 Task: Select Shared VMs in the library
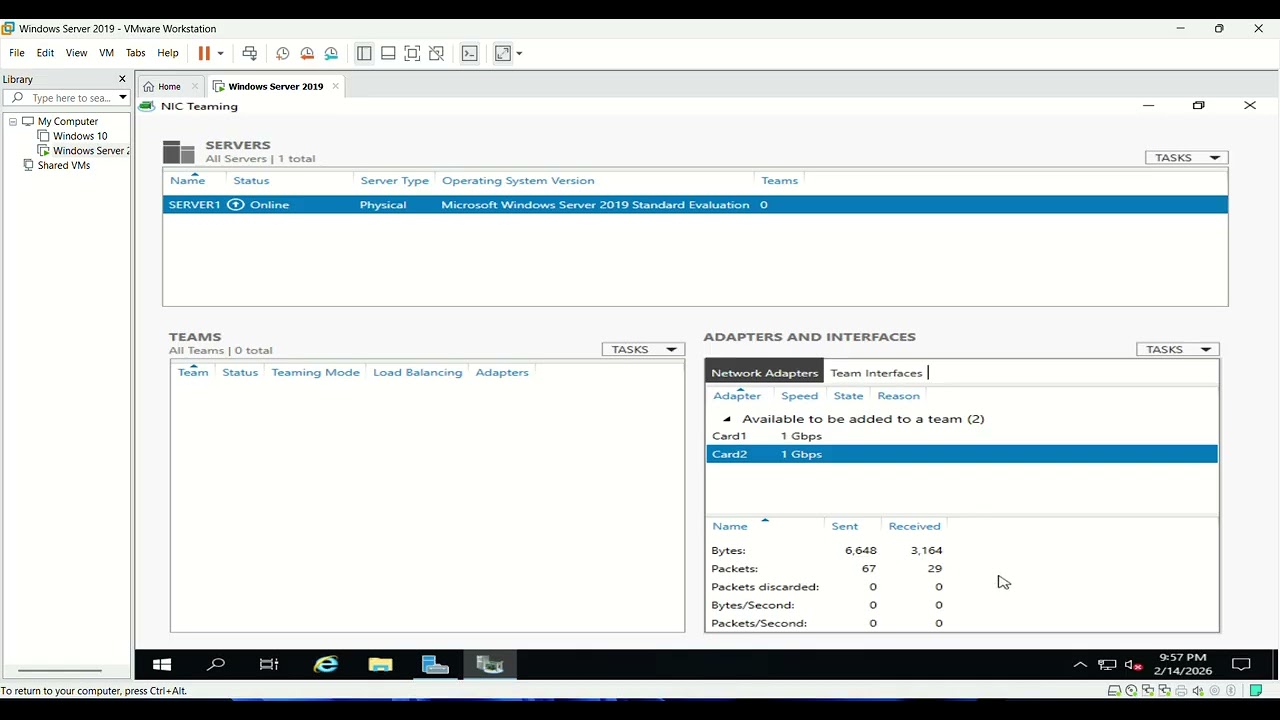pos(64,165)
